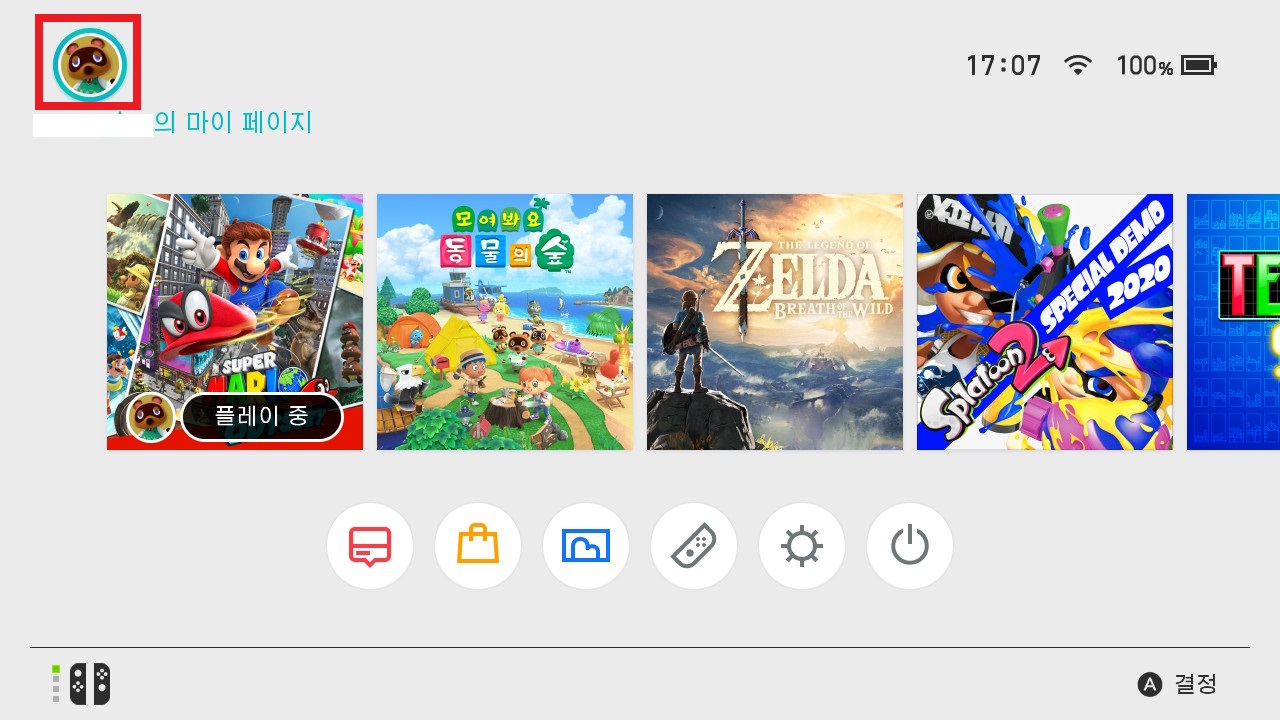Select the Sleep Mode power icon

910,546
